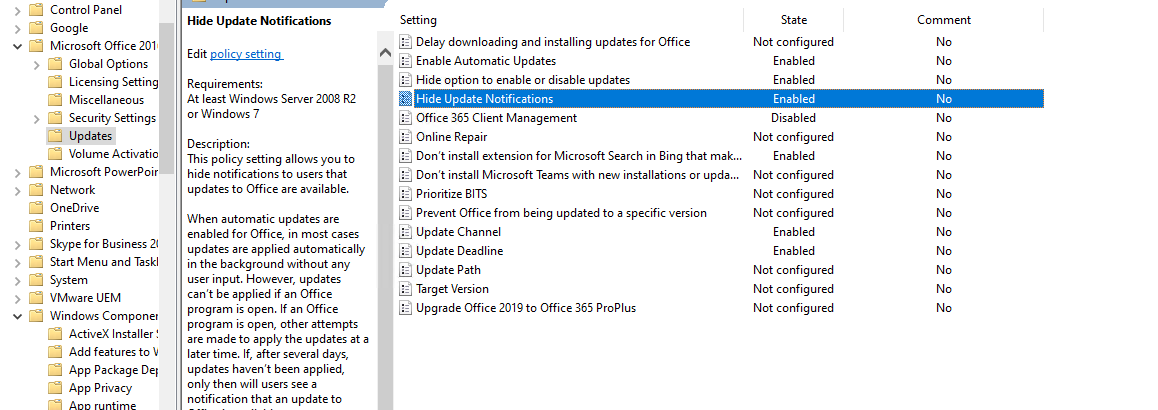Viewport: 1158px width, 410px height.
Task: Click the policy icon beside Prioritize BITS
Action: coord(406,194)
